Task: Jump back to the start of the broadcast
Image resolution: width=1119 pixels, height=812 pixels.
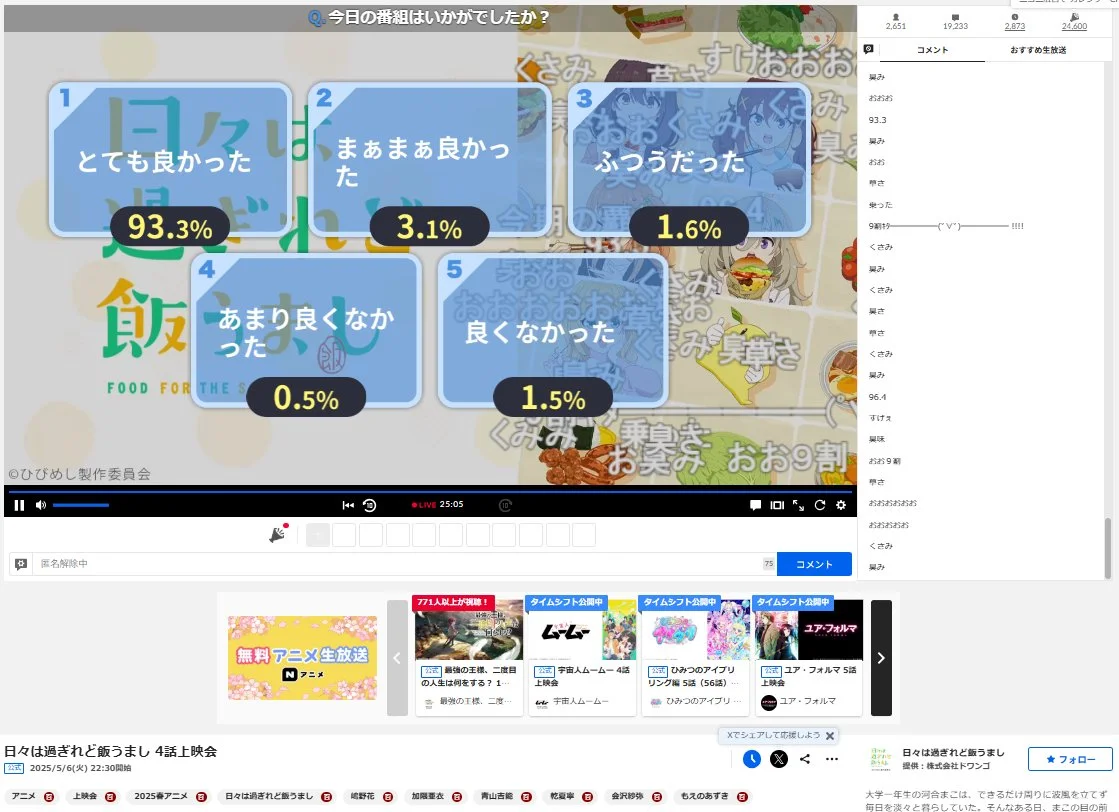Action: [x=348, y=505]
